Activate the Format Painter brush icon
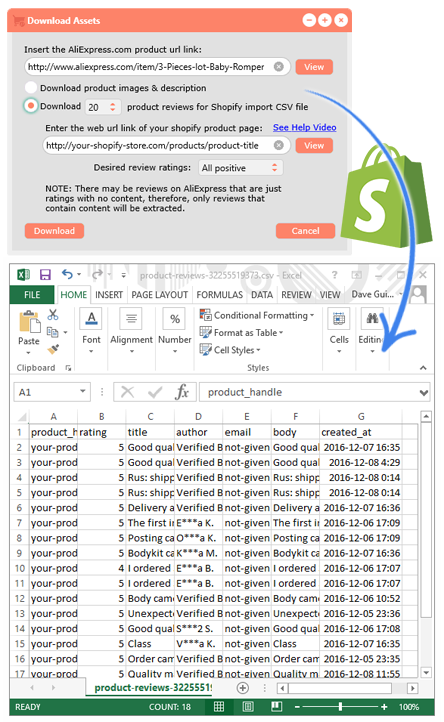The image size is (444, 722). [53, 349]
